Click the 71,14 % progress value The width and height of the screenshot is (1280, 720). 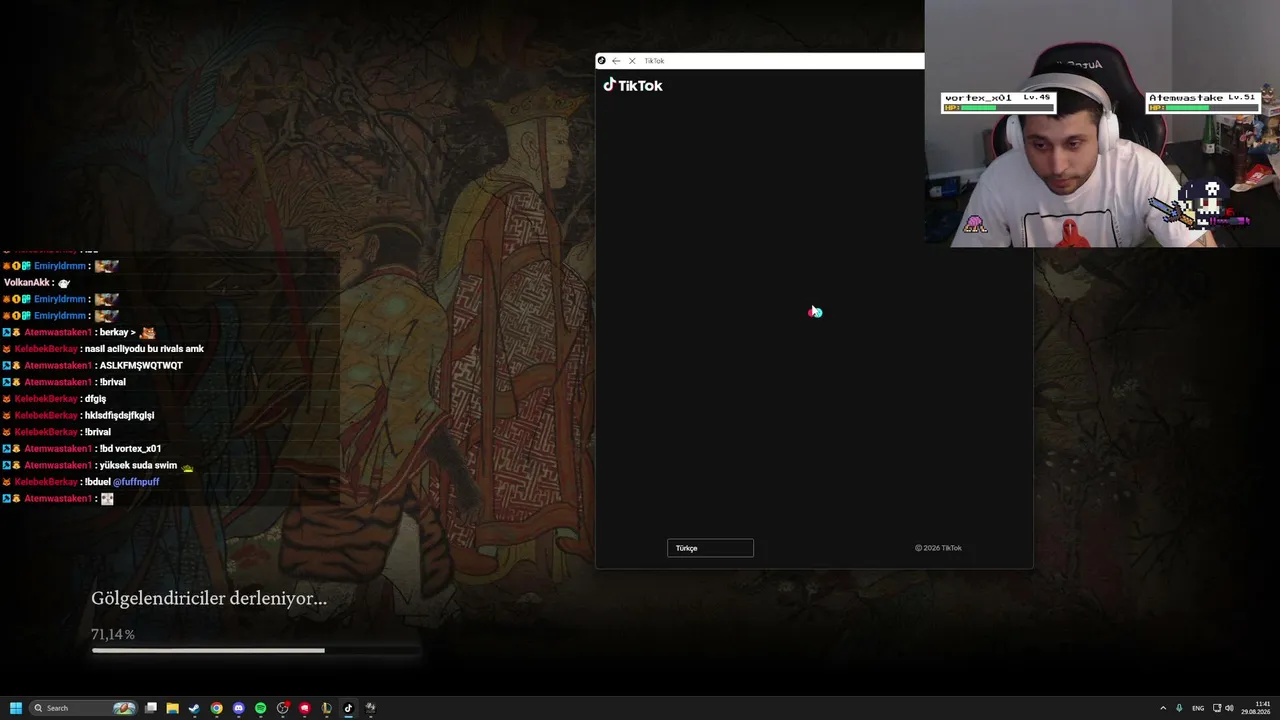(113, 635)
